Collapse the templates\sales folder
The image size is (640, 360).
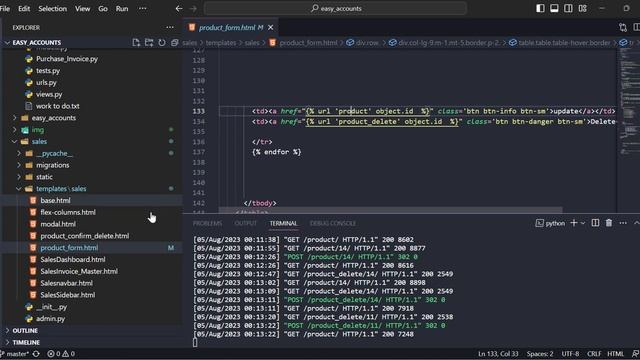click(61, 189)
